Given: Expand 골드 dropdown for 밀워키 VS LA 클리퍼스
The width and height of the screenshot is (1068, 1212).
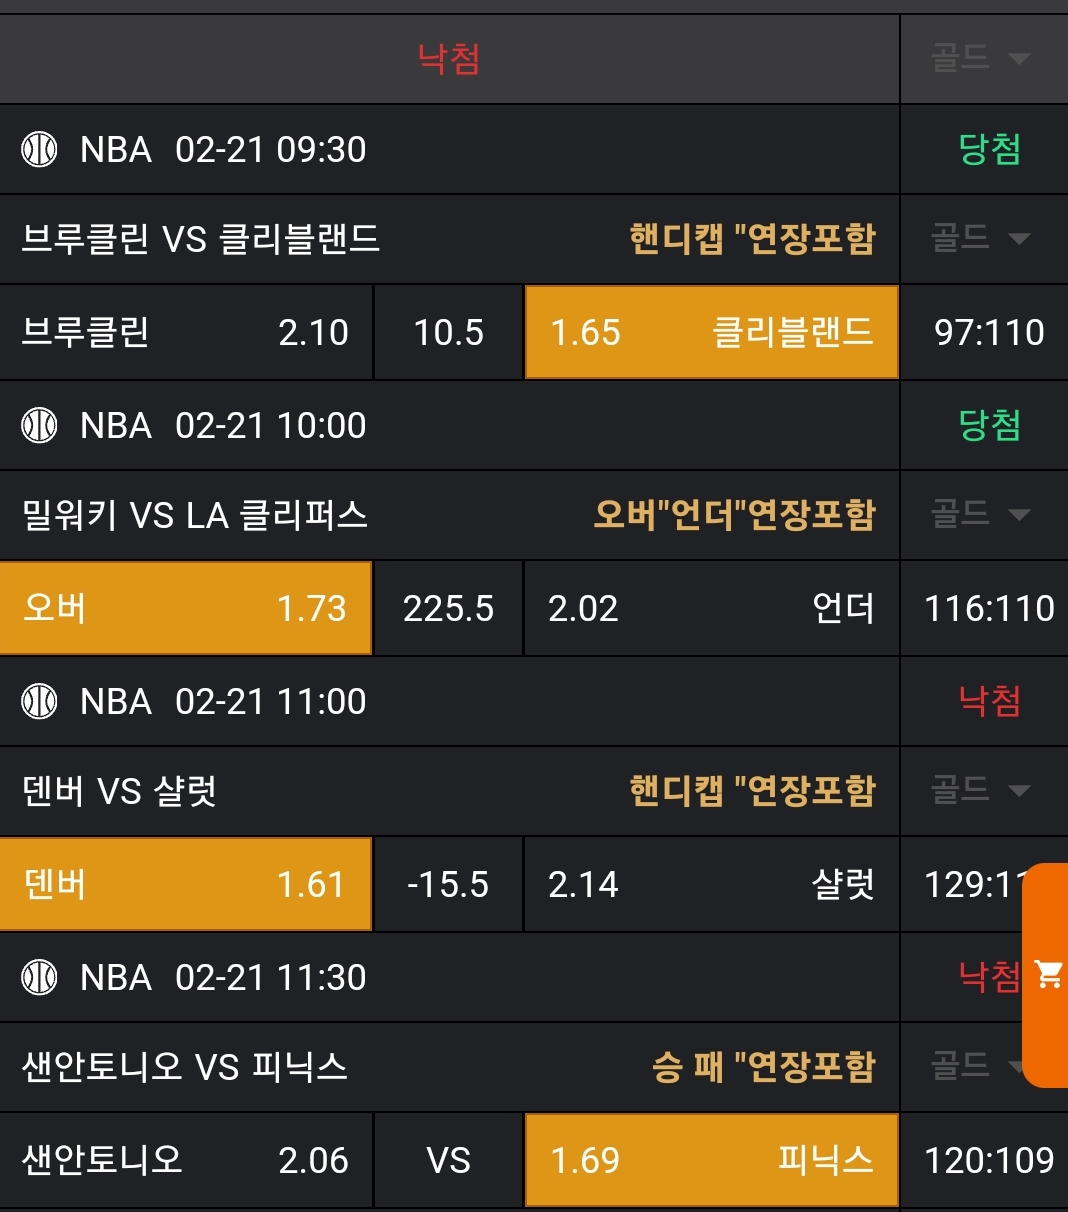Looking at the screenshot, I should click(981, 514).
